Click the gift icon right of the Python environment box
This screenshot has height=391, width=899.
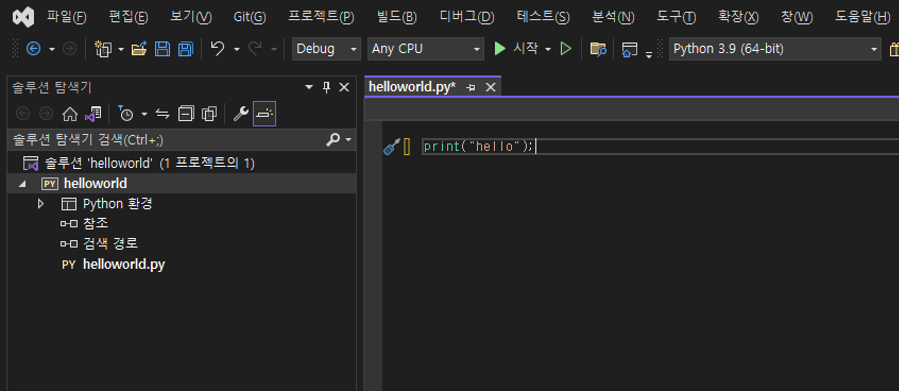coord(894,50)
